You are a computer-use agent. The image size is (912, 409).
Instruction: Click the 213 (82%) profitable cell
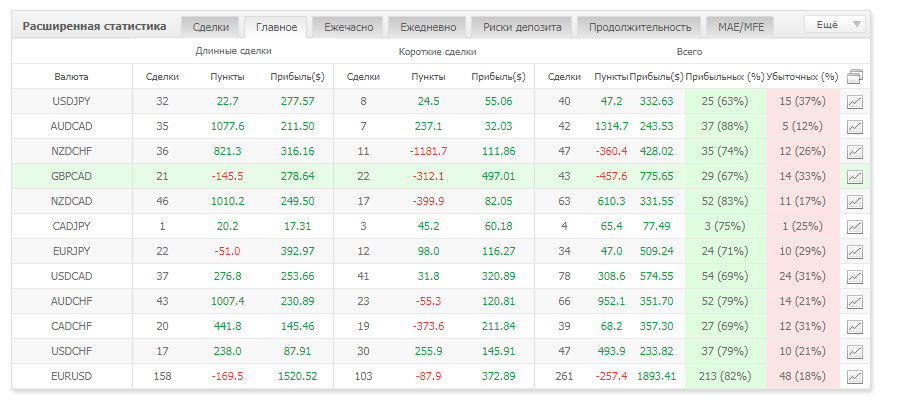pos(724,376)
